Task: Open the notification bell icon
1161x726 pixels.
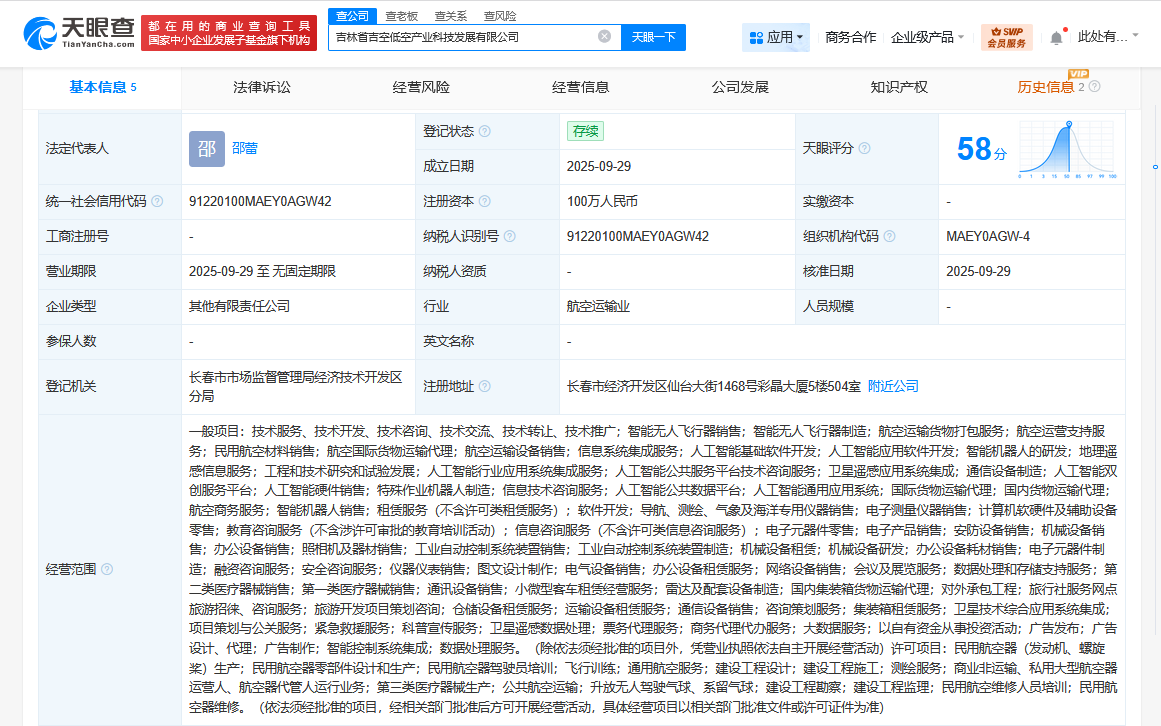Action: [x=1057, y=36]
